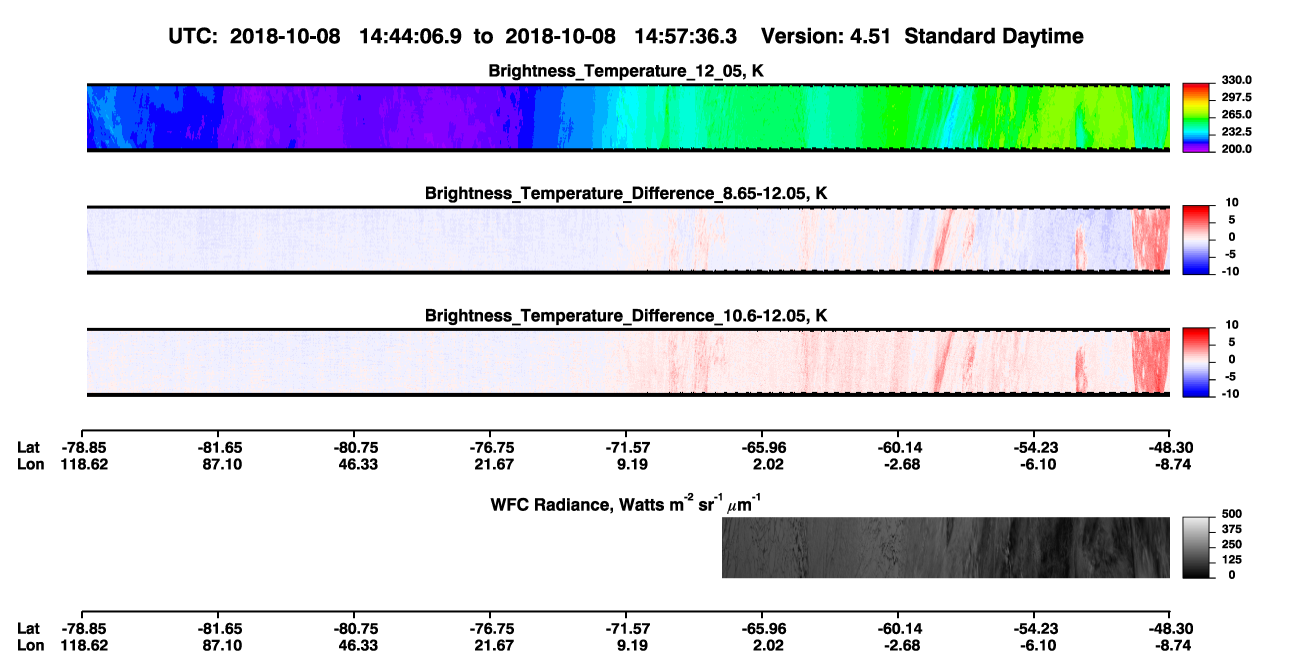Screen dimensions: 1300x667
Task: Click latitude '-48.30' on axis above WFC Radiance
Action: [x=1169, y=448]
